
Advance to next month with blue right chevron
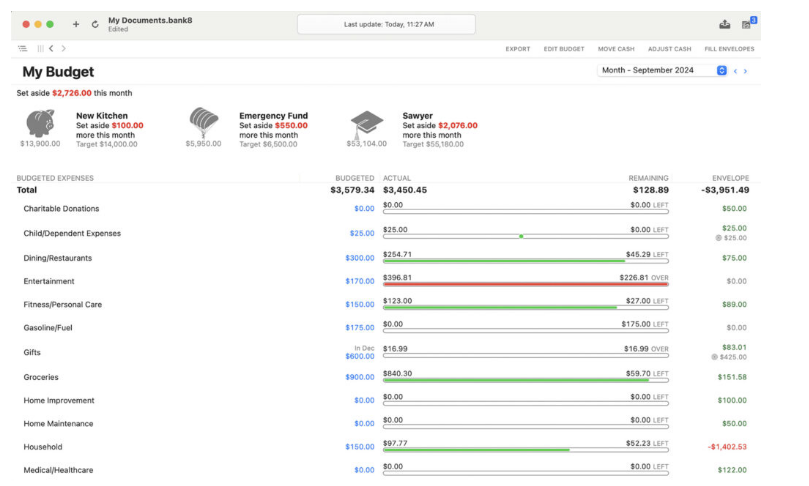pyautogui.click(x=745, y=71)
